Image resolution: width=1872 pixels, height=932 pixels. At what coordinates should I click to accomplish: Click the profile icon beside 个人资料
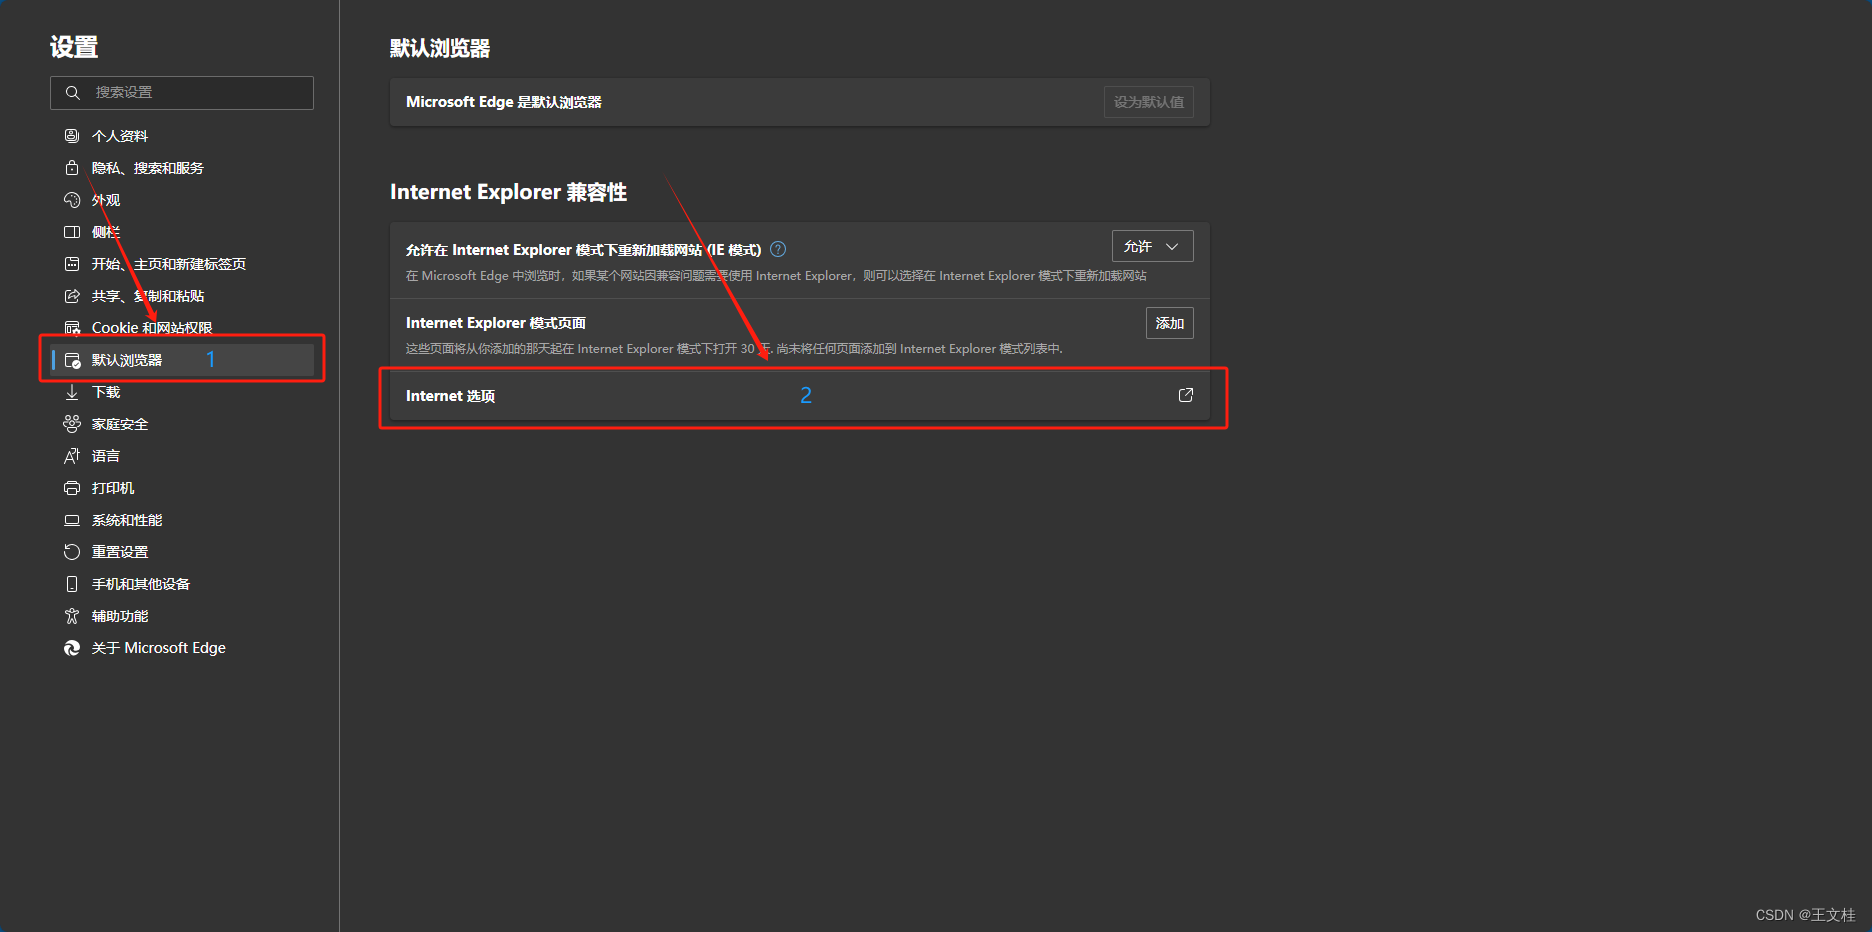pyautogui.click(x=72, y=136)
